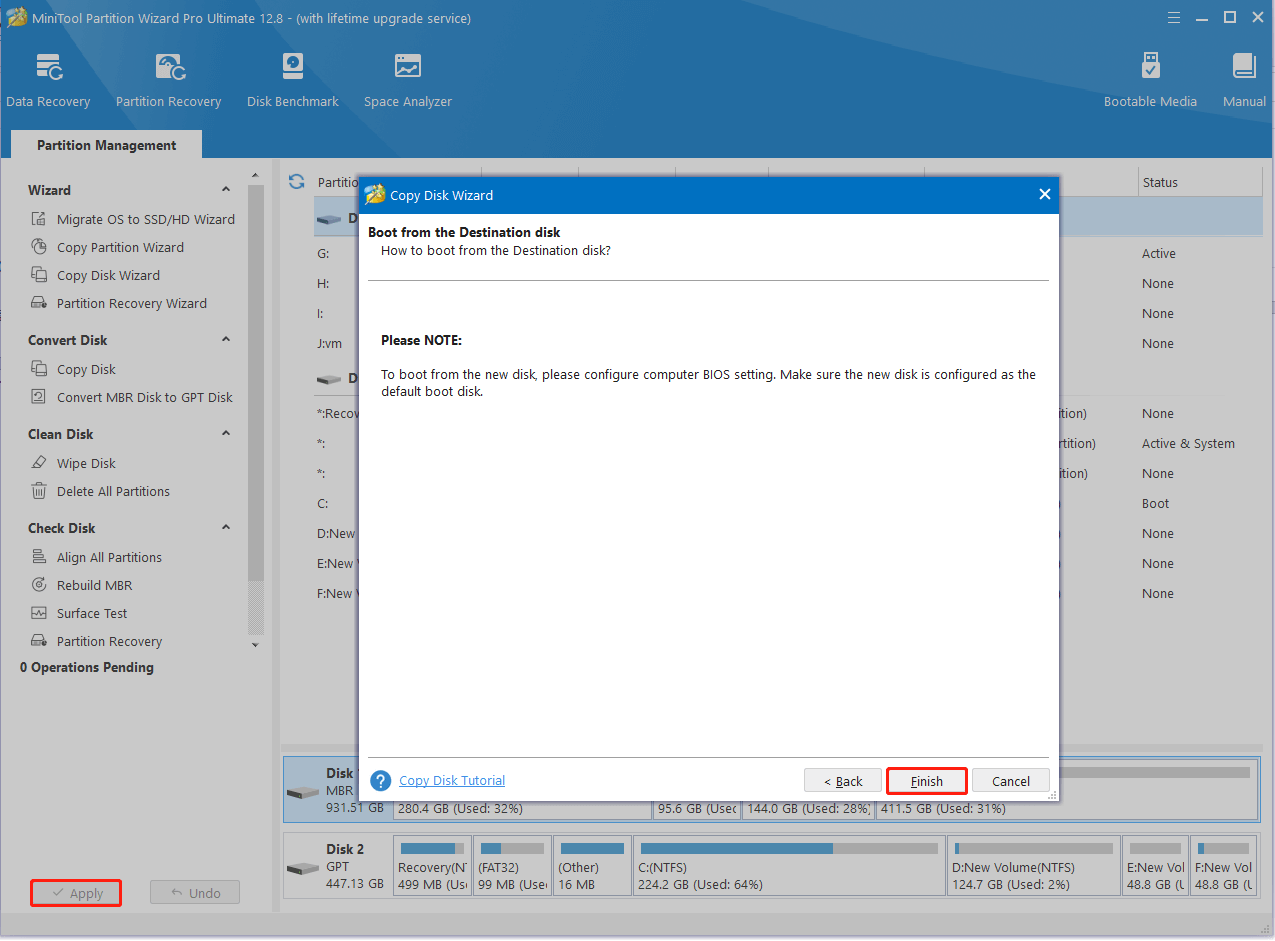Open the Copy Disk Tutorial link
The height and width of the screenshot is (941, 1275).
click(x=451, y=781)
